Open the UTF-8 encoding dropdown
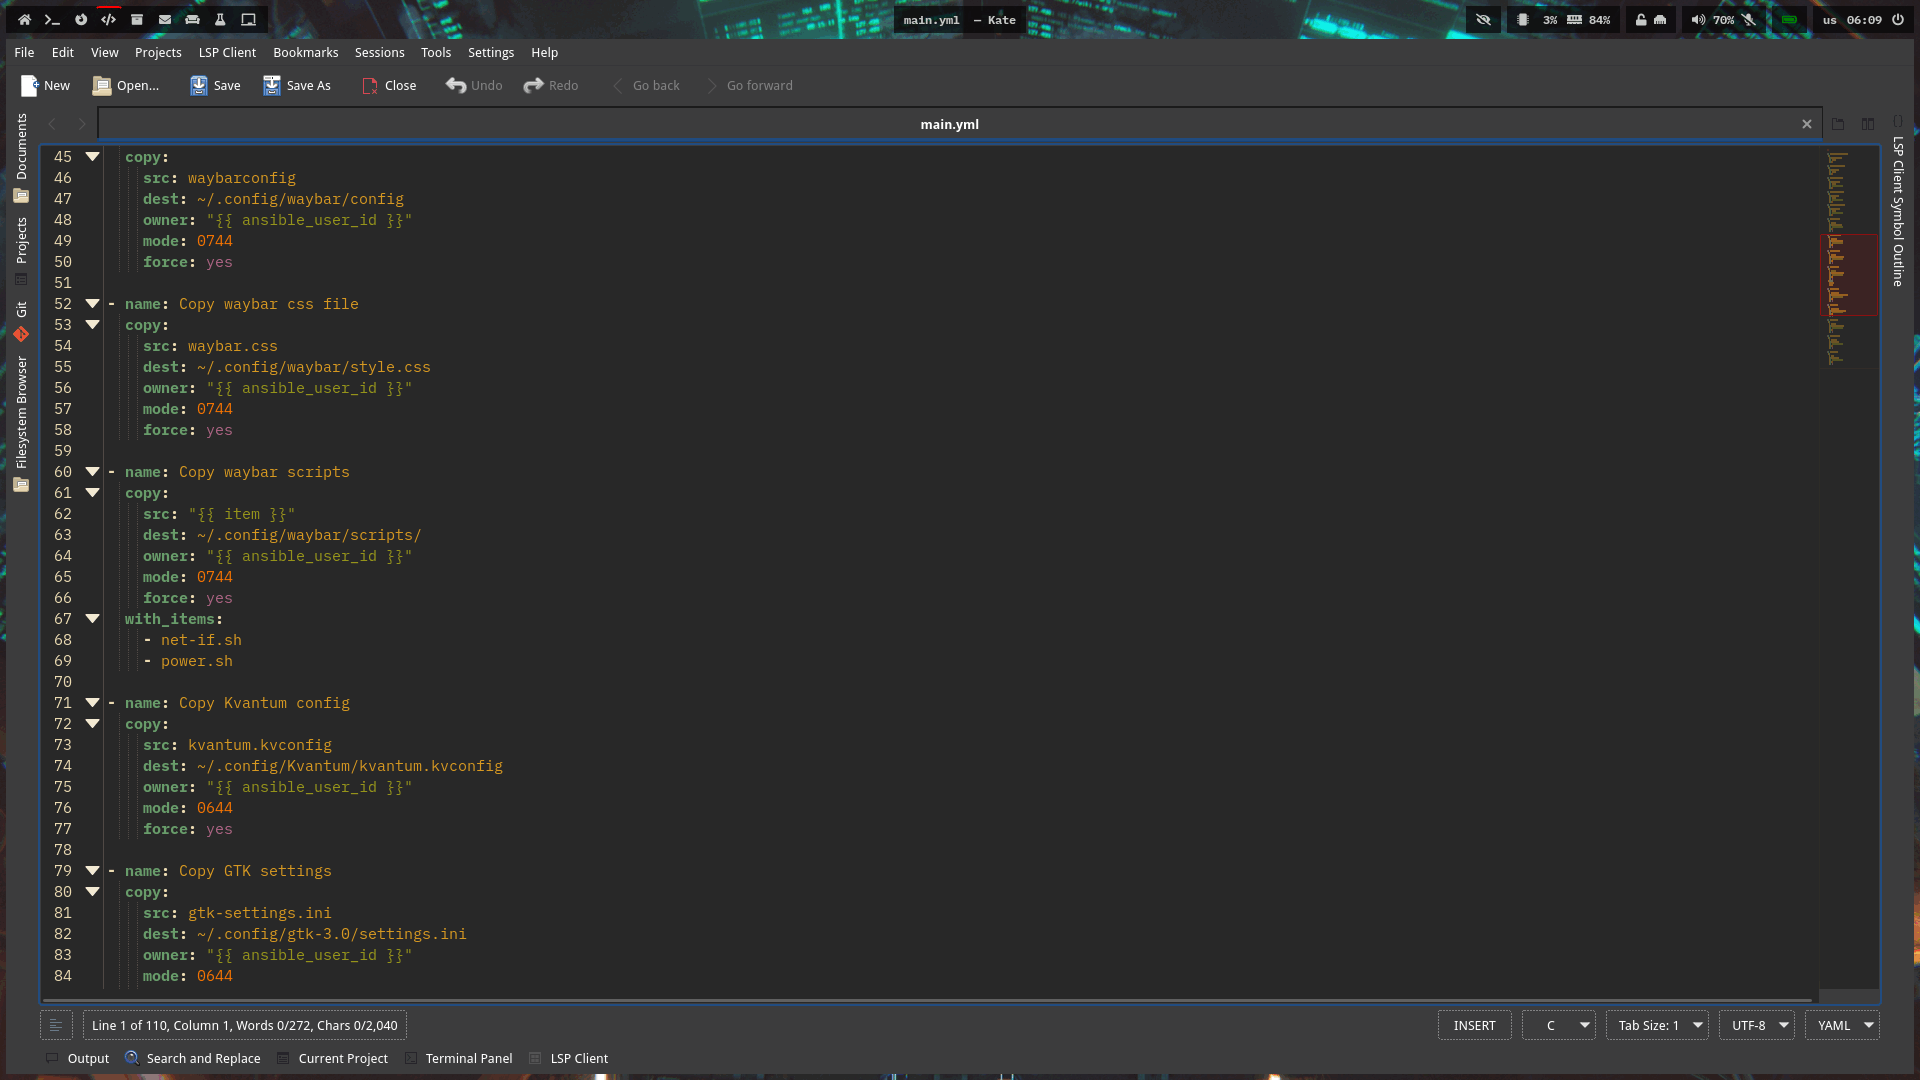 [1756, 1025]
